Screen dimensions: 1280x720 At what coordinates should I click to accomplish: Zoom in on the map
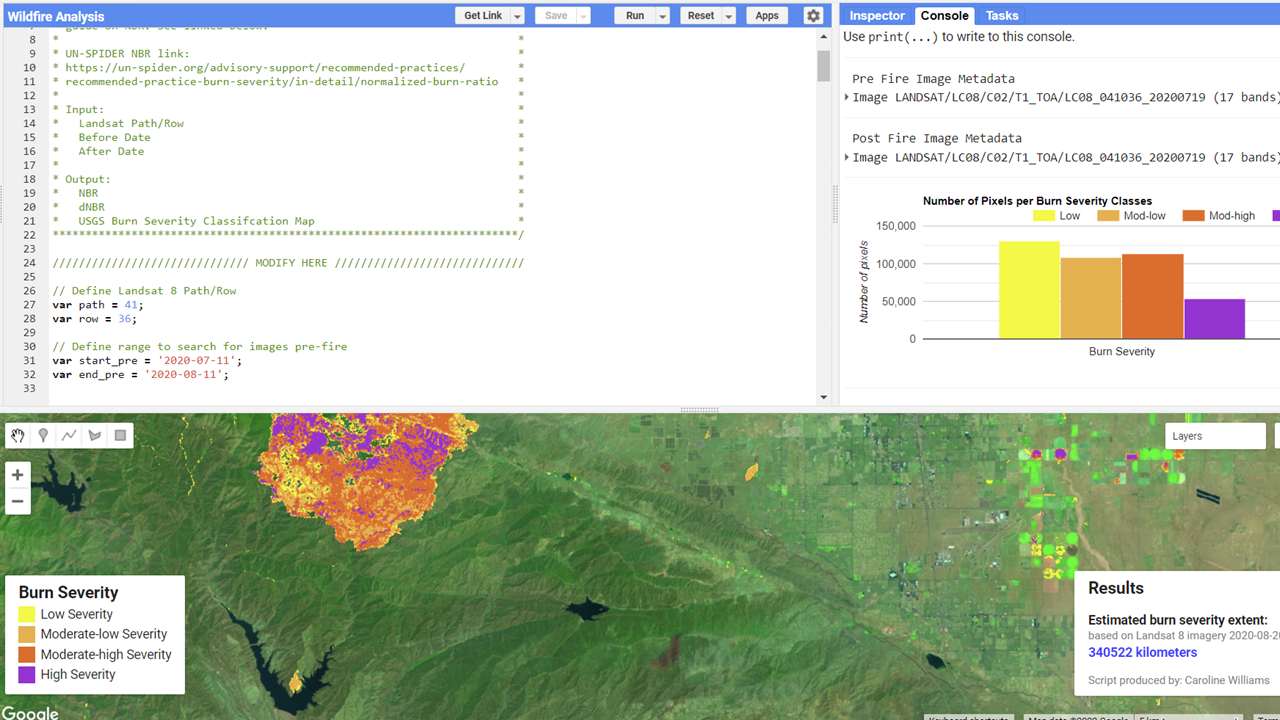(x=18, y=474)
